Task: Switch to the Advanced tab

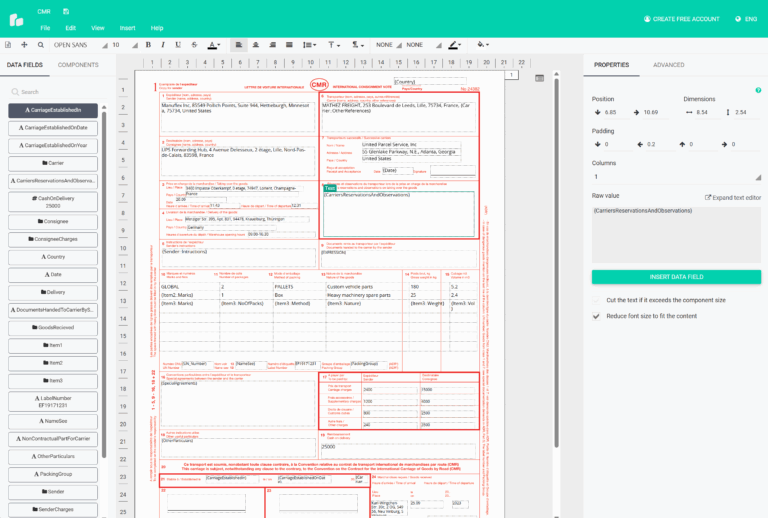Action: coord(669,65)
